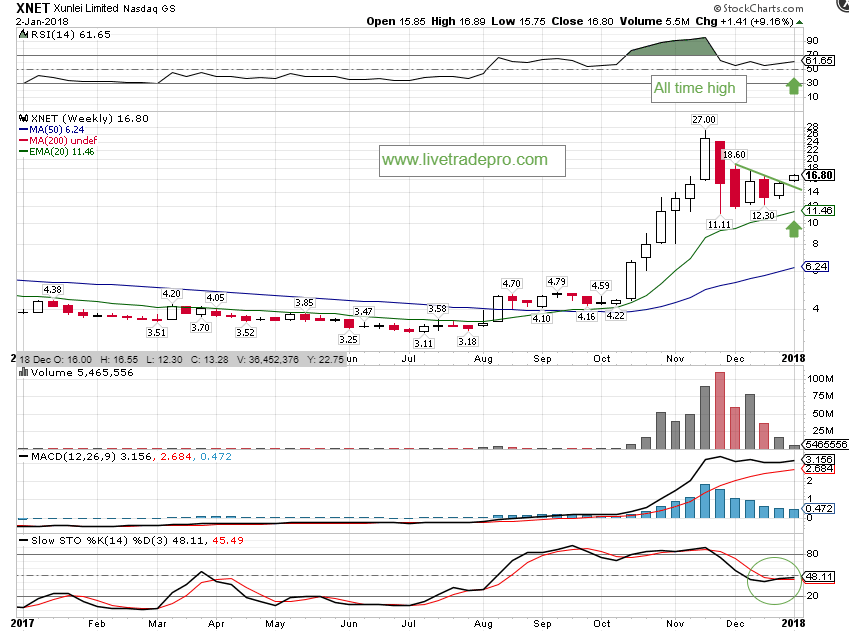Select the MACD(12,26,9) indicator label
Screen dimensions: 849x632
click(70, 456)
